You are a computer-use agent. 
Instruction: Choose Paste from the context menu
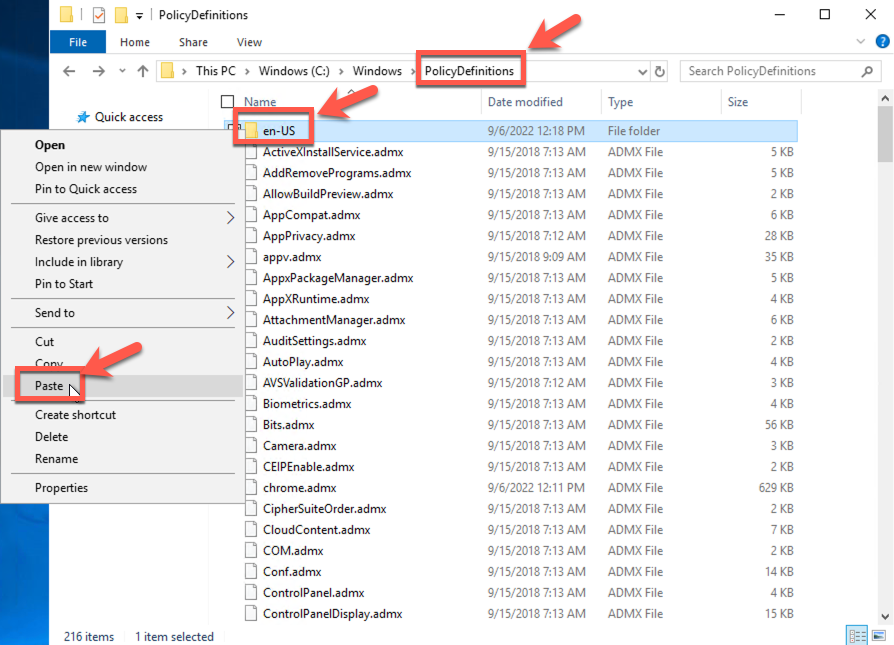[x=49, y=386]
